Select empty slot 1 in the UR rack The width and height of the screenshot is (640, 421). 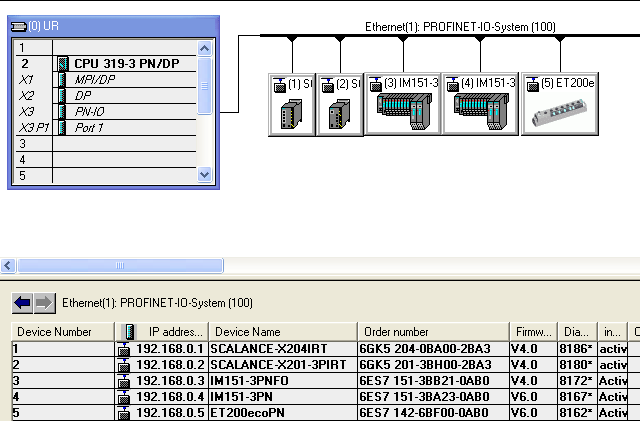point(106,48)
